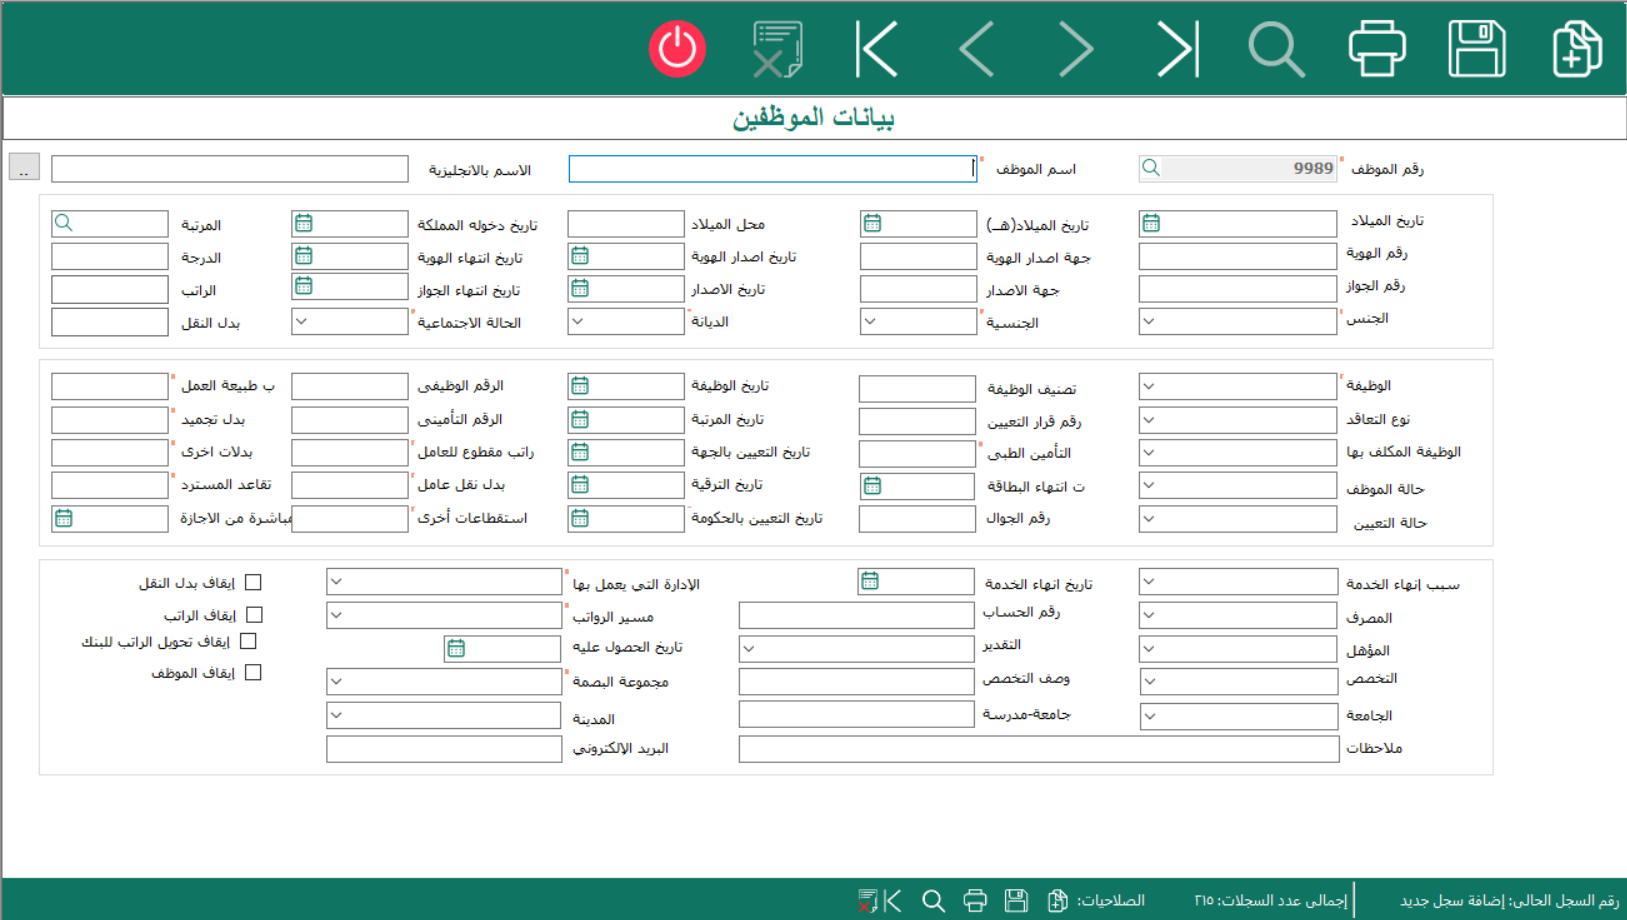The image size is (1627, 920).
Task: Click the large save diskette icon
Action: pyautogui.click(x=1477, y=49)
